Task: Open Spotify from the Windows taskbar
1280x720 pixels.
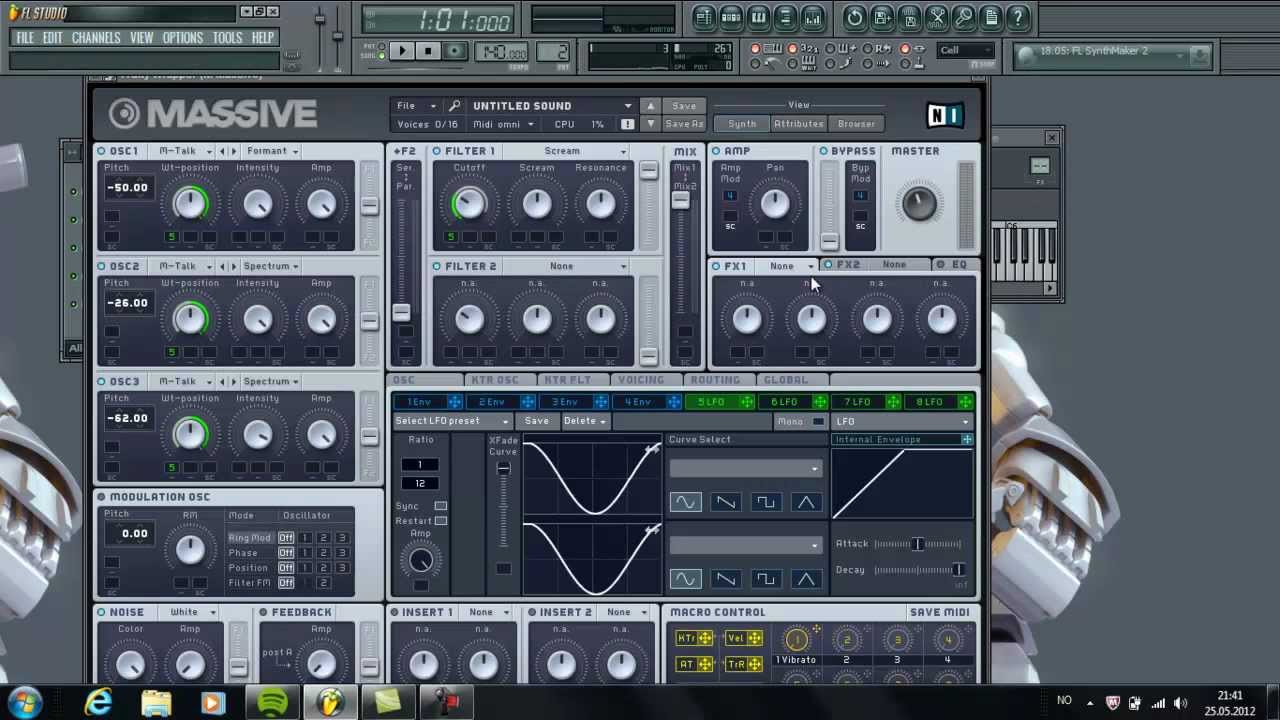Action: [272, 703]
